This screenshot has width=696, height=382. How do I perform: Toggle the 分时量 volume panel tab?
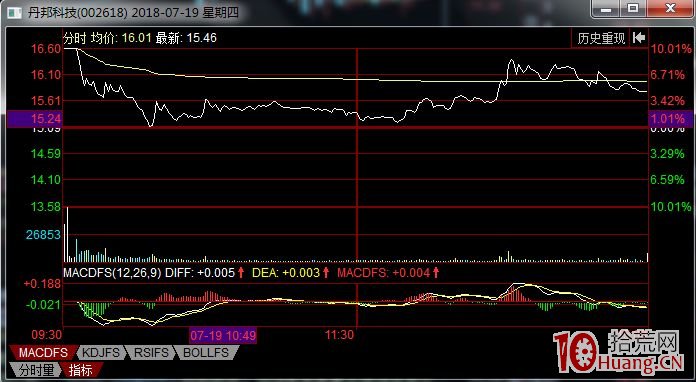[x=35, y=369]
